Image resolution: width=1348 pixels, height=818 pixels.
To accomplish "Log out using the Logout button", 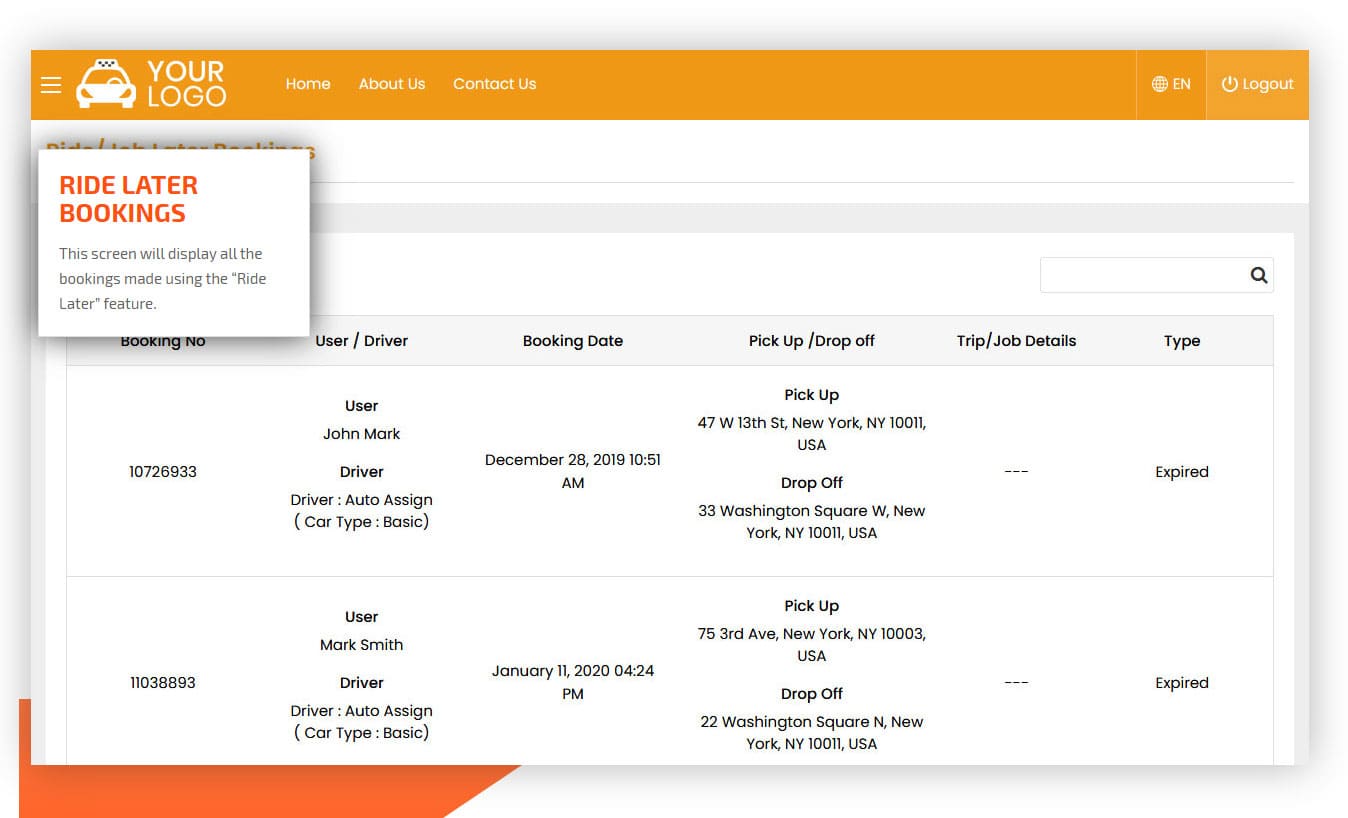I will pyautogui.click(x=1258, y=84).
